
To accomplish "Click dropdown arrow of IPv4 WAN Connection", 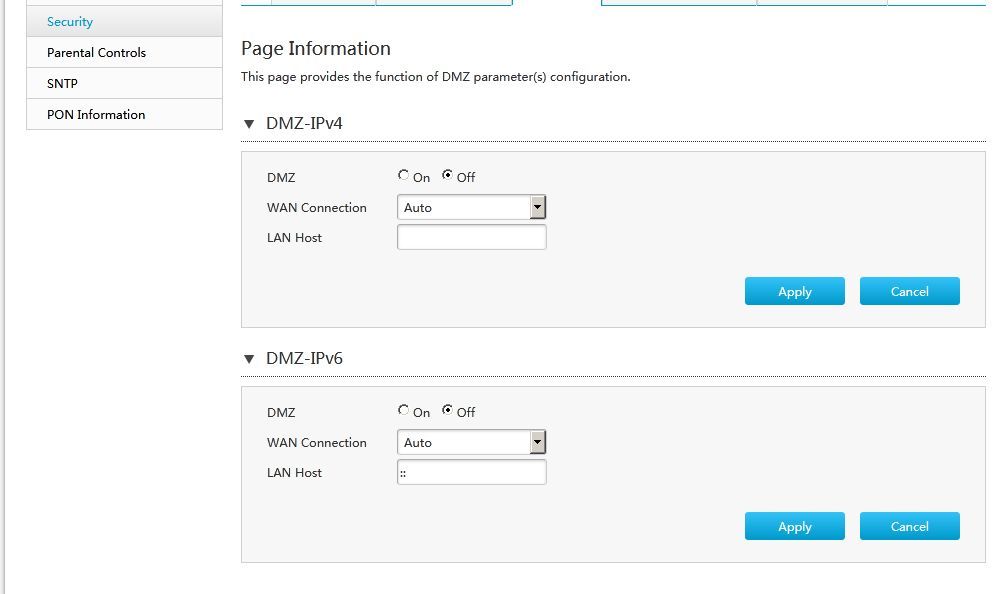I will [x=537, y=208].
